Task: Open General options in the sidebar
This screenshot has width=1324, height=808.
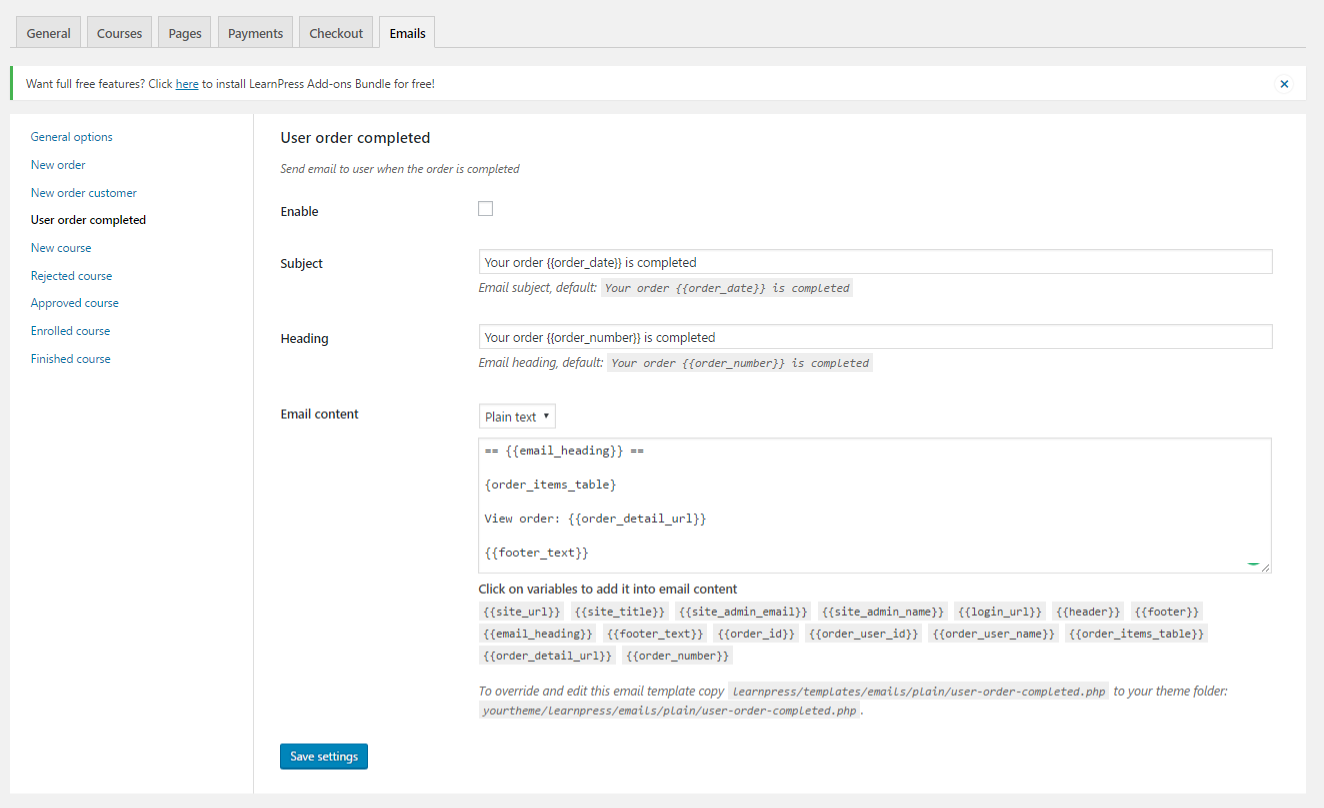Action: click(72, 137)
